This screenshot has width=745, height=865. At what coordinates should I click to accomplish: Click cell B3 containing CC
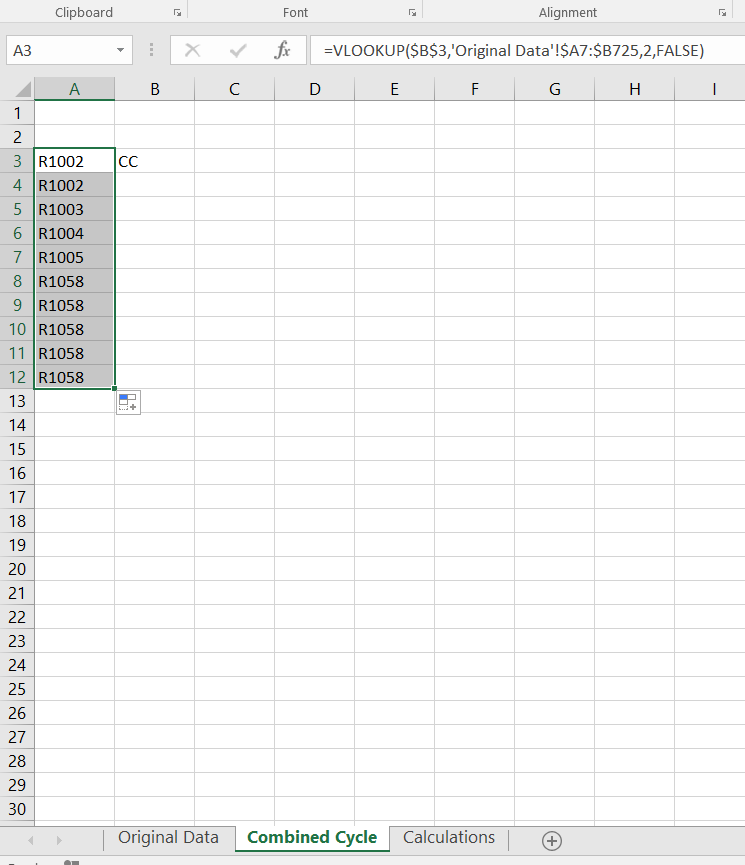click(x=155, y=161)
